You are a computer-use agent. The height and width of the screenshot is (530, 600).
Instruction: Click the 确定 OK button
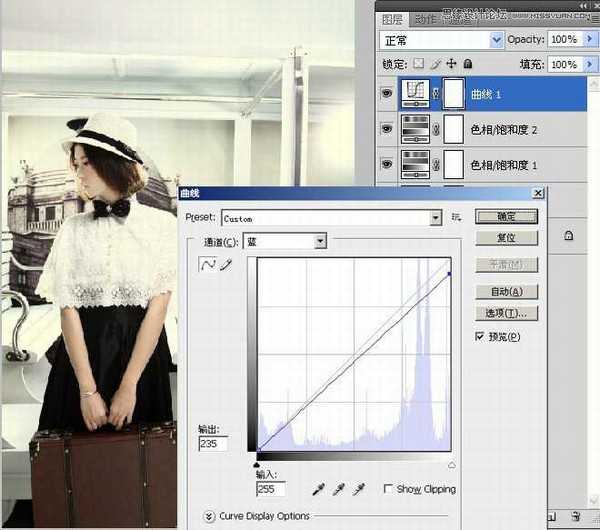click(506, 216)
